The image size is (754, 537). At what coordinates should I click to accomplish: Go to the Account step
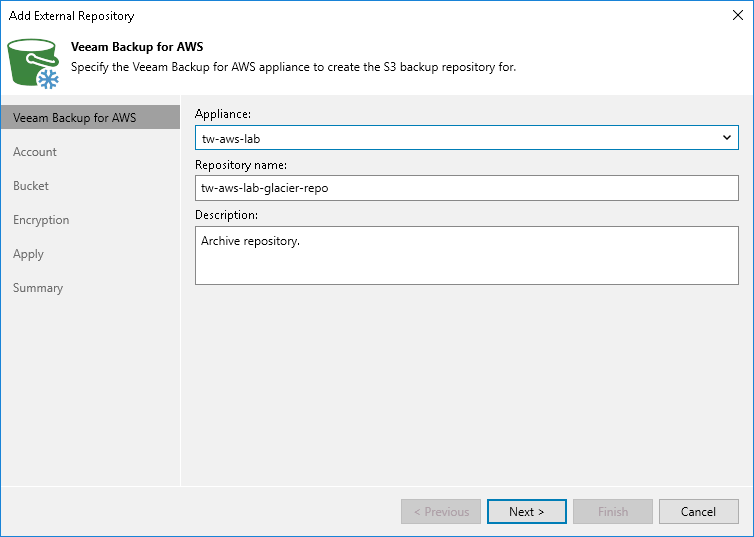click(35, 152)
